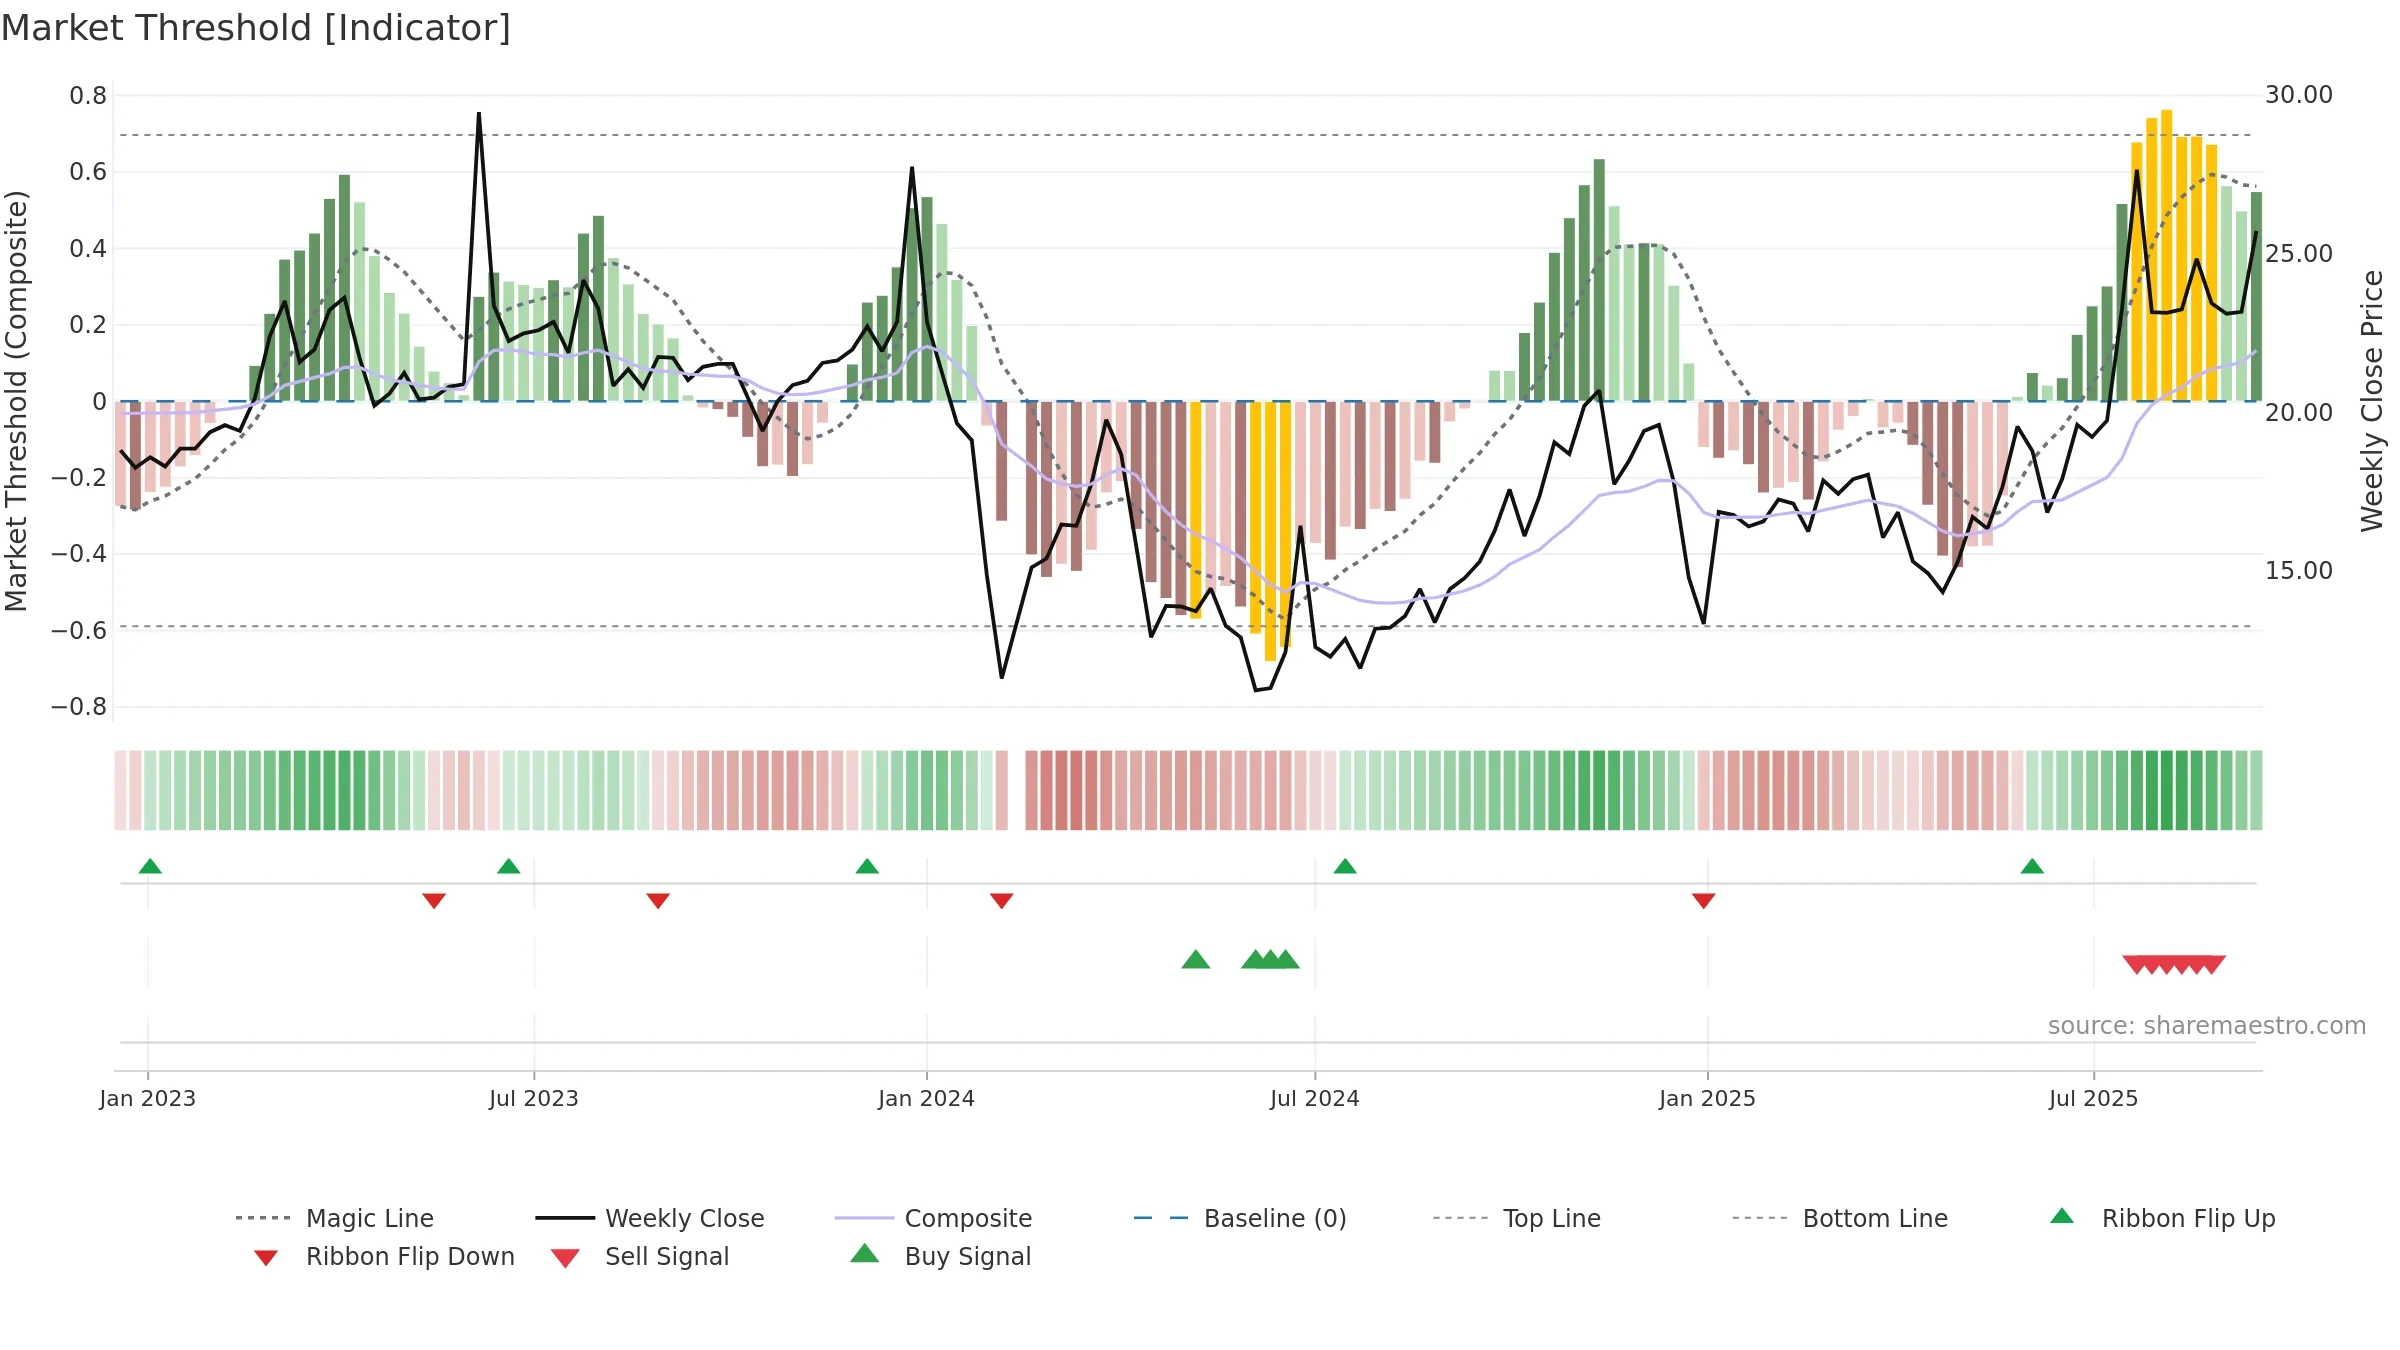Click the 30.00 price axis tick

pos(2299,95)
